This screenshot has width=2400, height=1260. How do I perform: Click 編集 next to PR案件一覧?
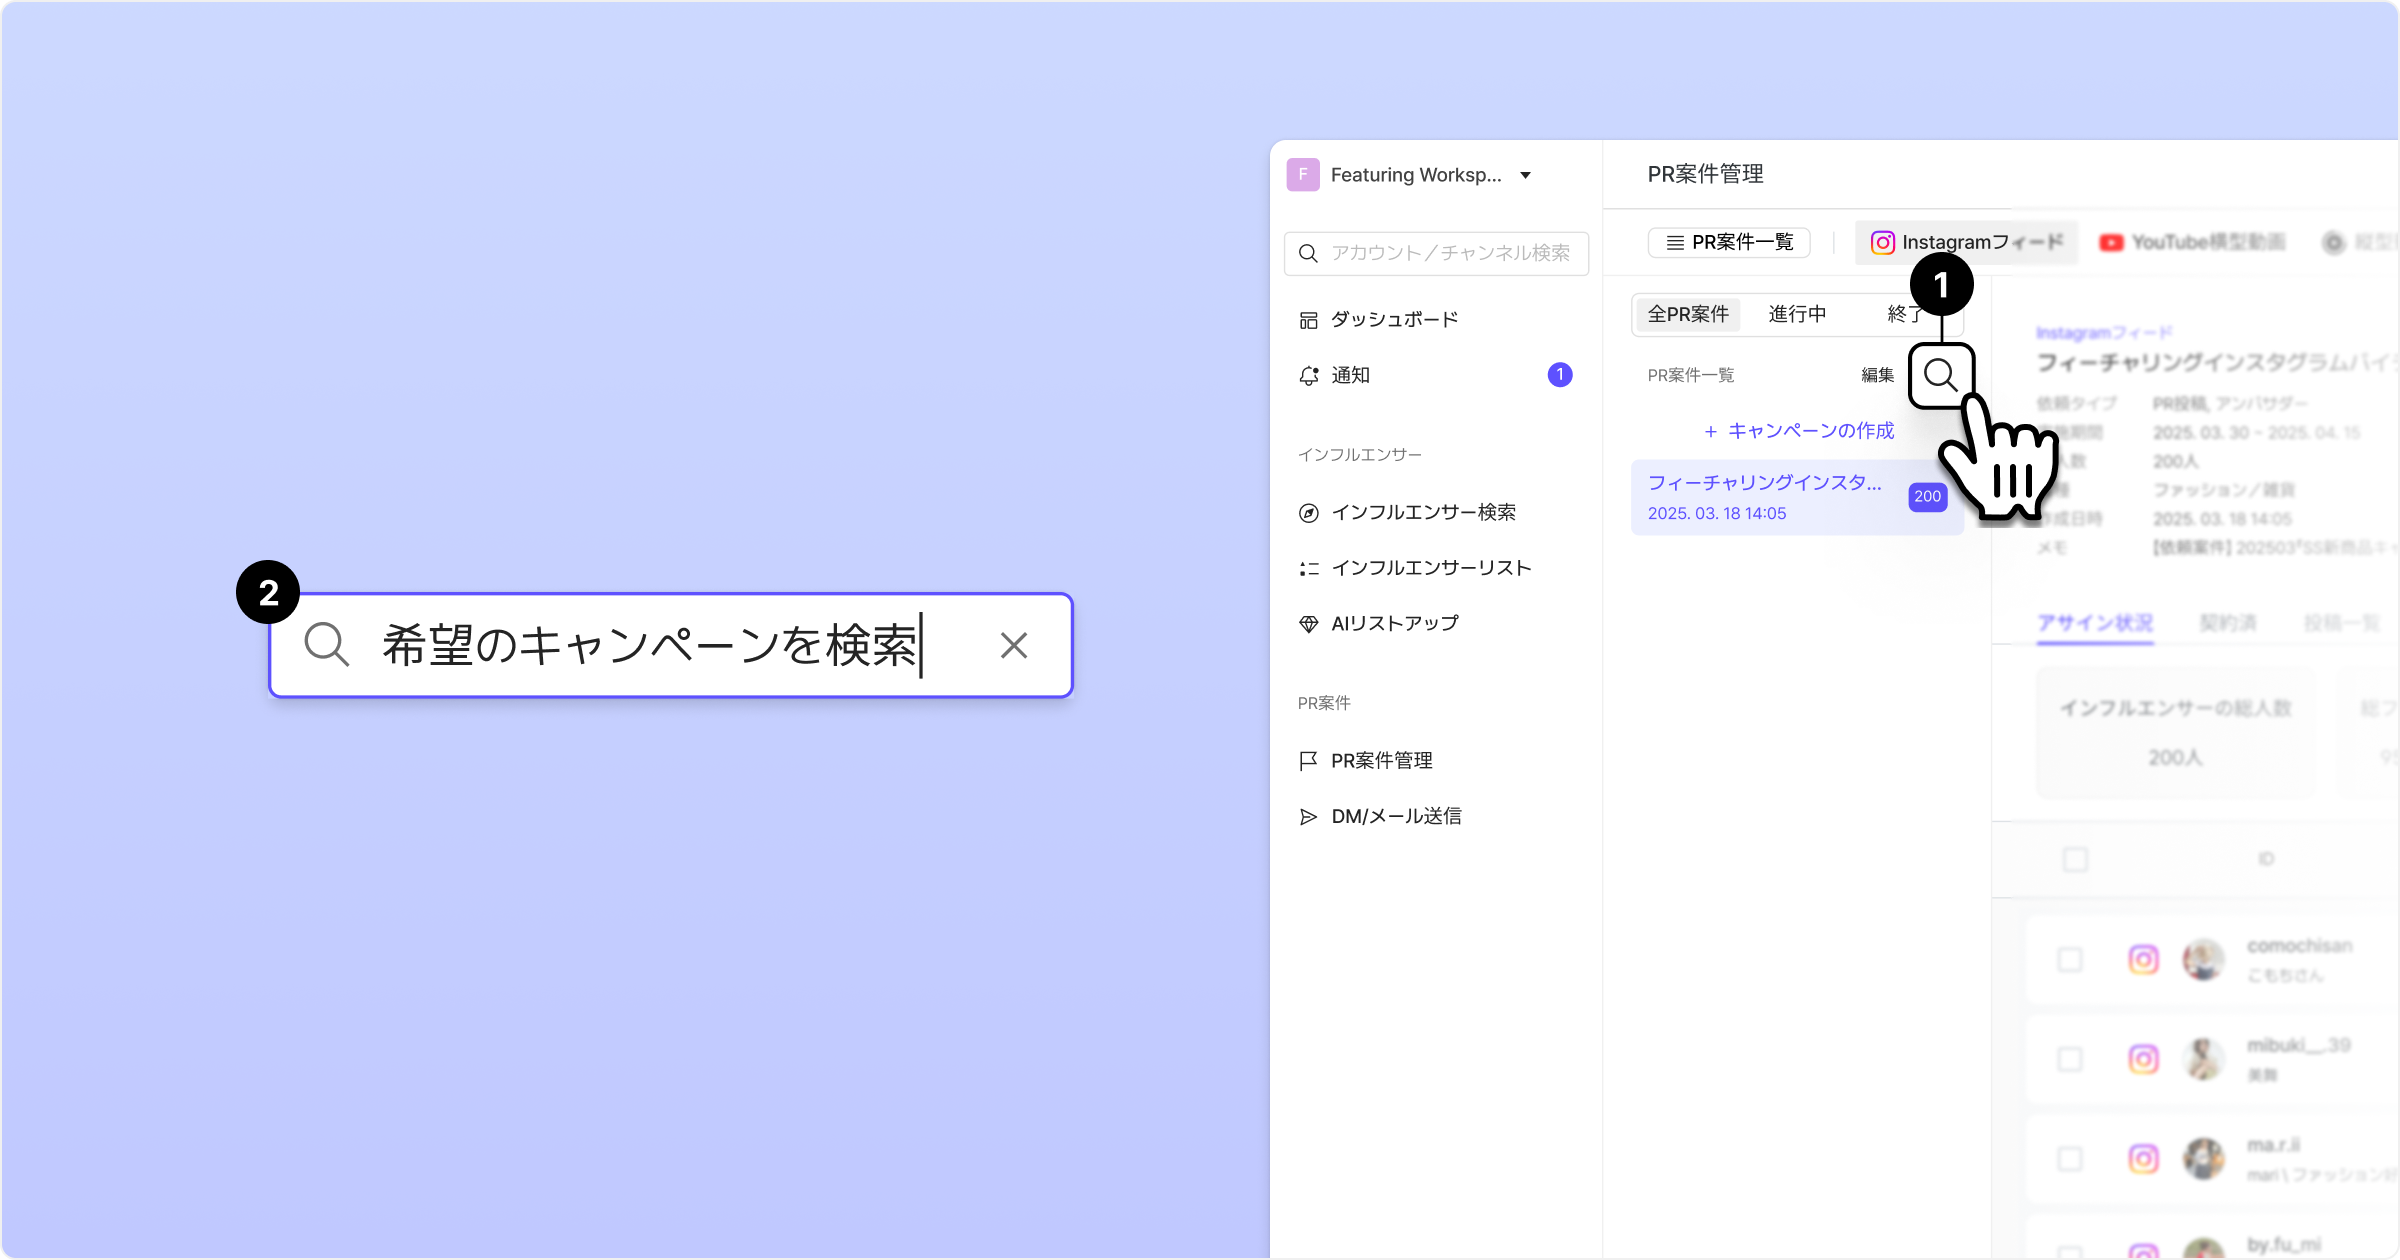1877,375
